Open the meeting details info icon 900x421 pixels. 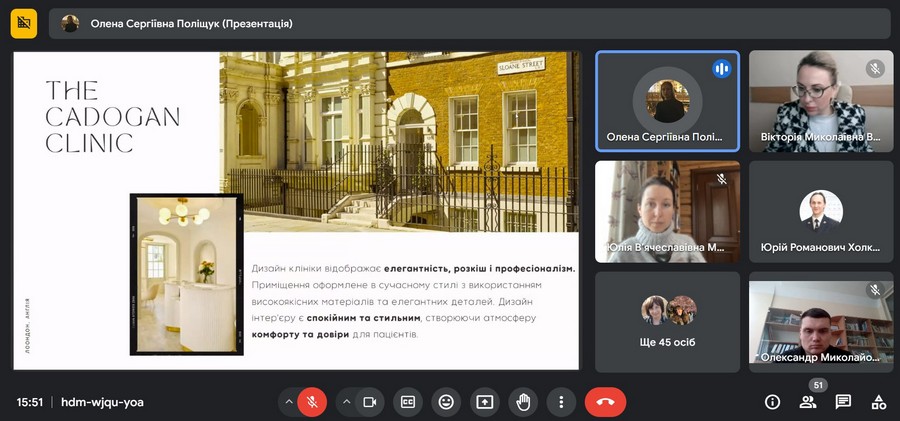coord(772,402)
